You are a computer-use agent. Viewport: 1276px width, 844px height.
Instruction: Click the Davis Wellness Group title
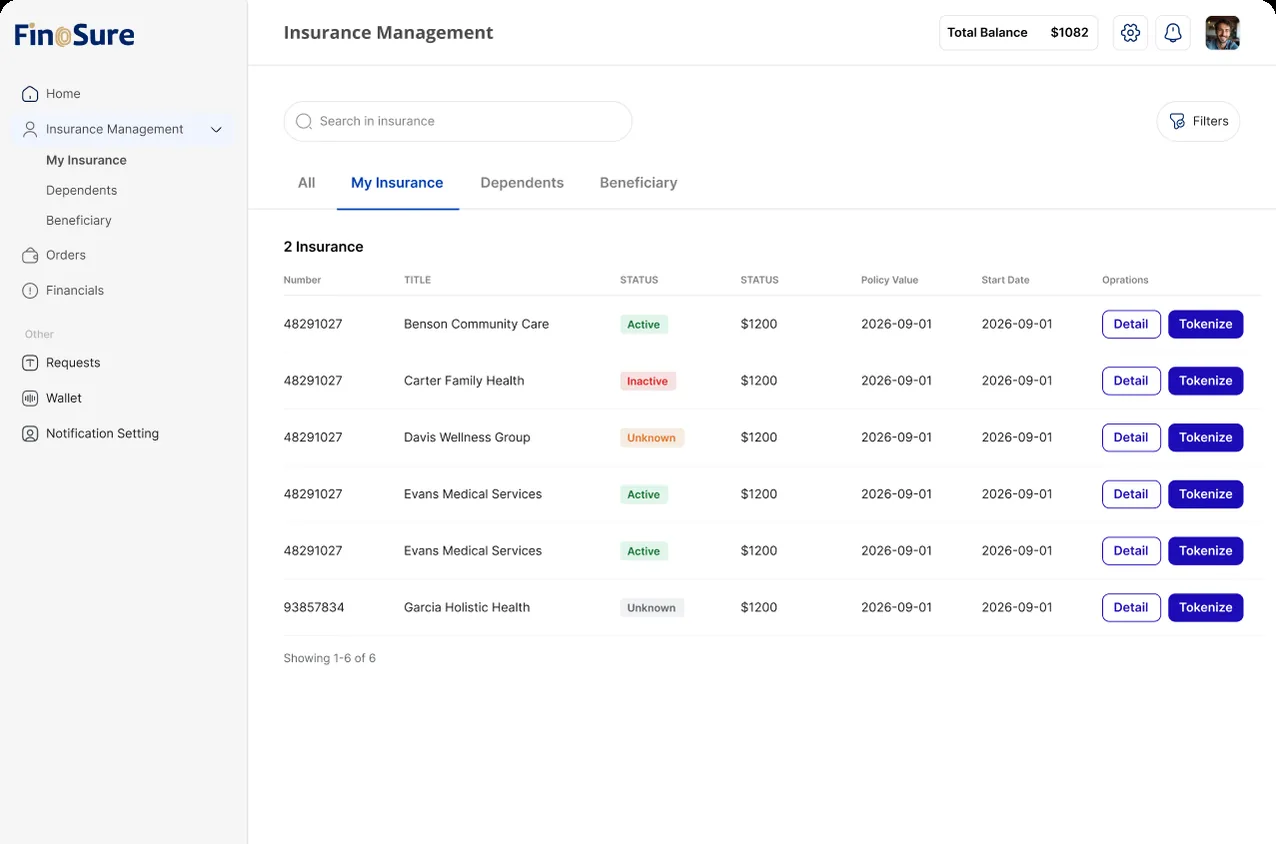coord(467,437)
